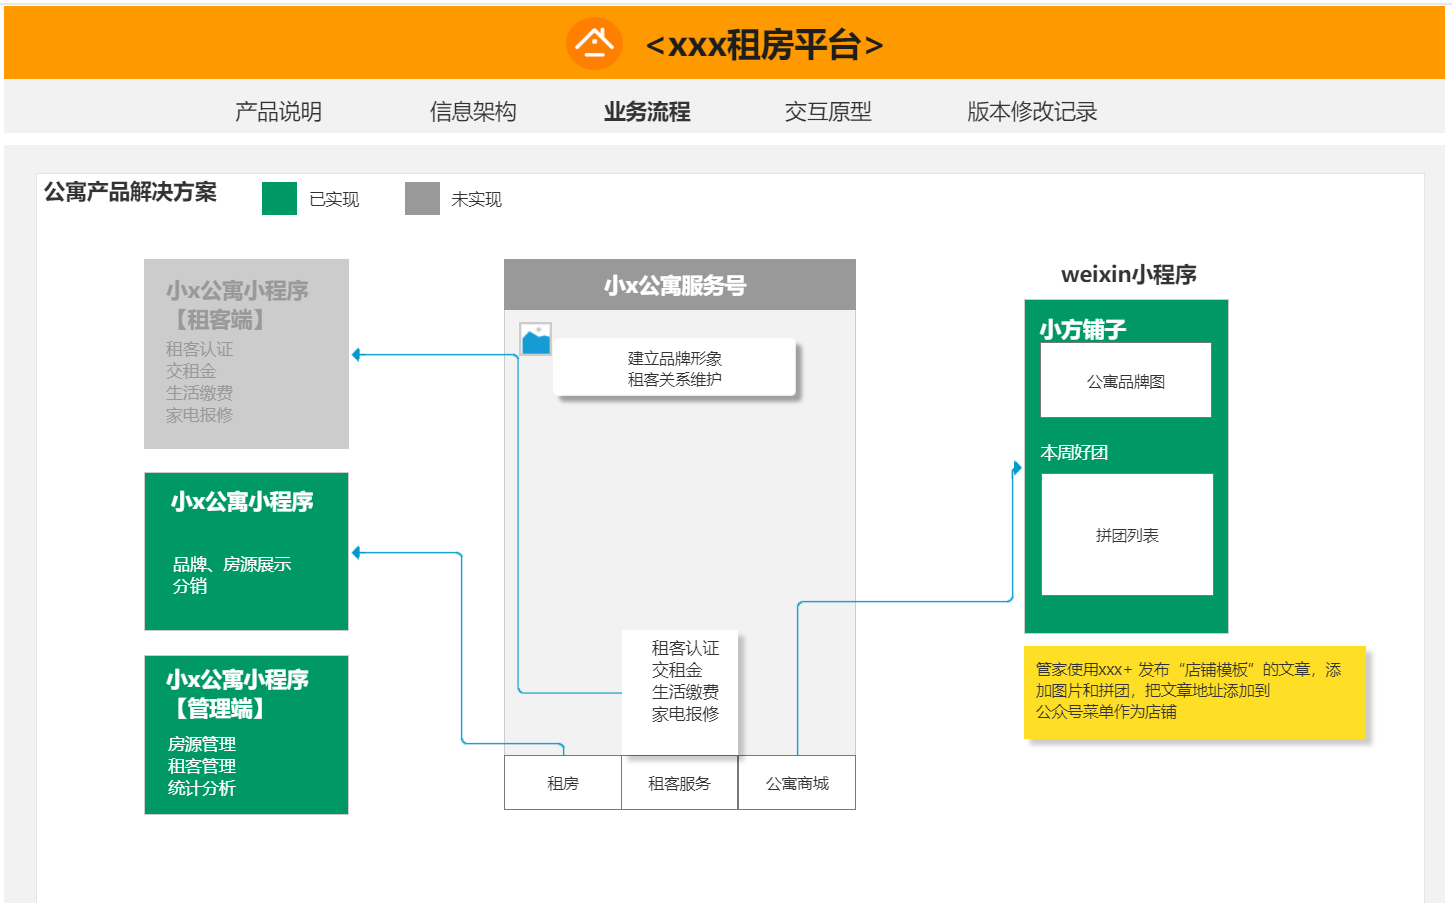Click 品牌、房源展示 text in the green box
Viewport: 1452px width, 903px height.
pyautogui.click(x=232, y=564)
